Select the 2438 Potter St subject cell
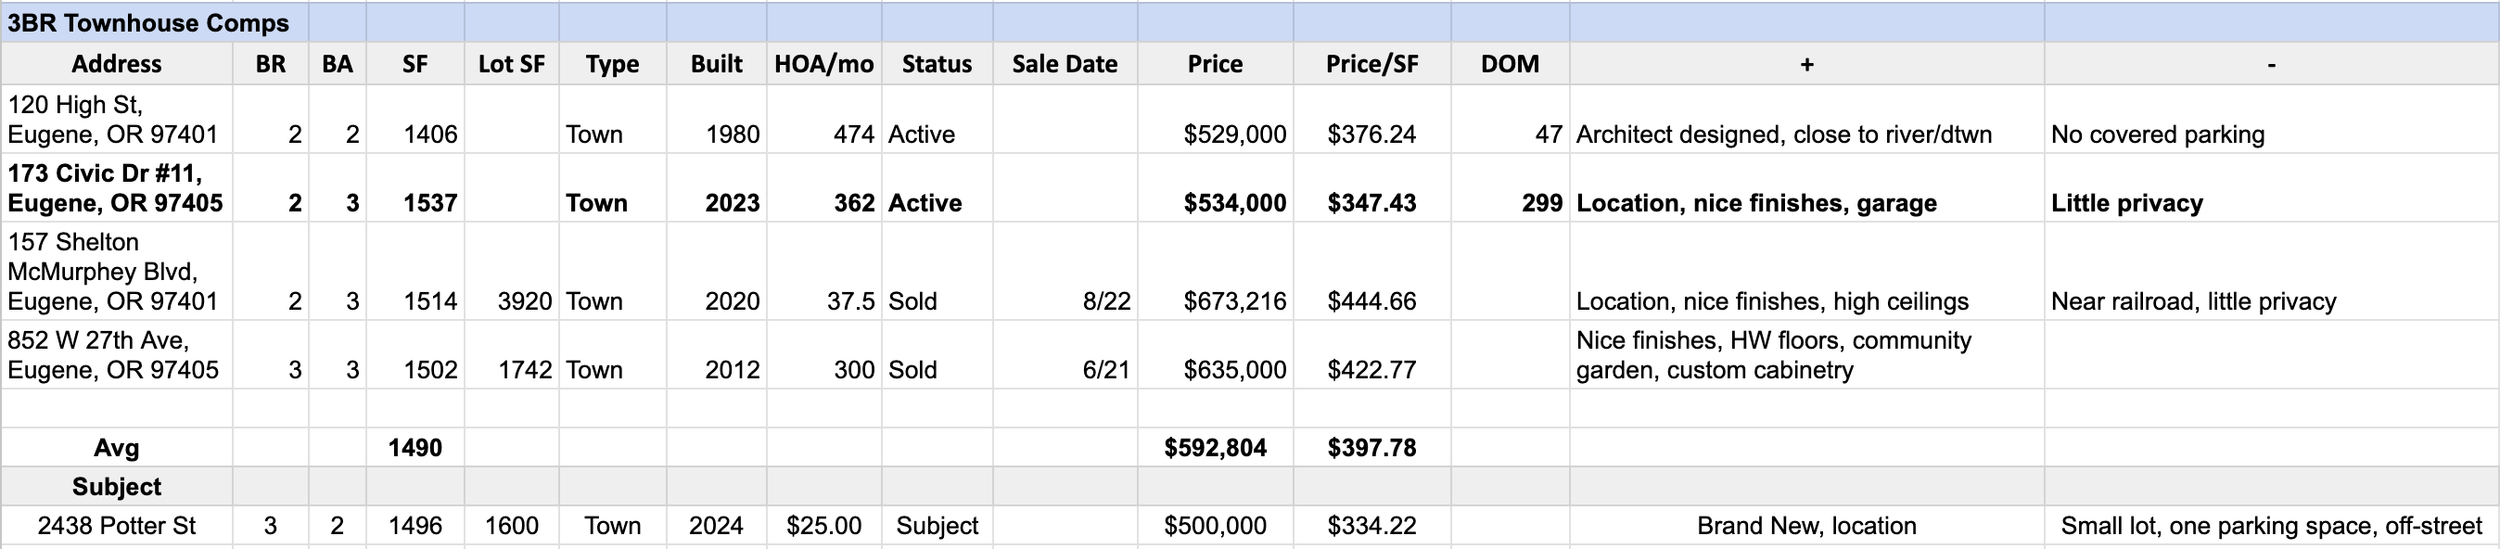 coord(116,526)
